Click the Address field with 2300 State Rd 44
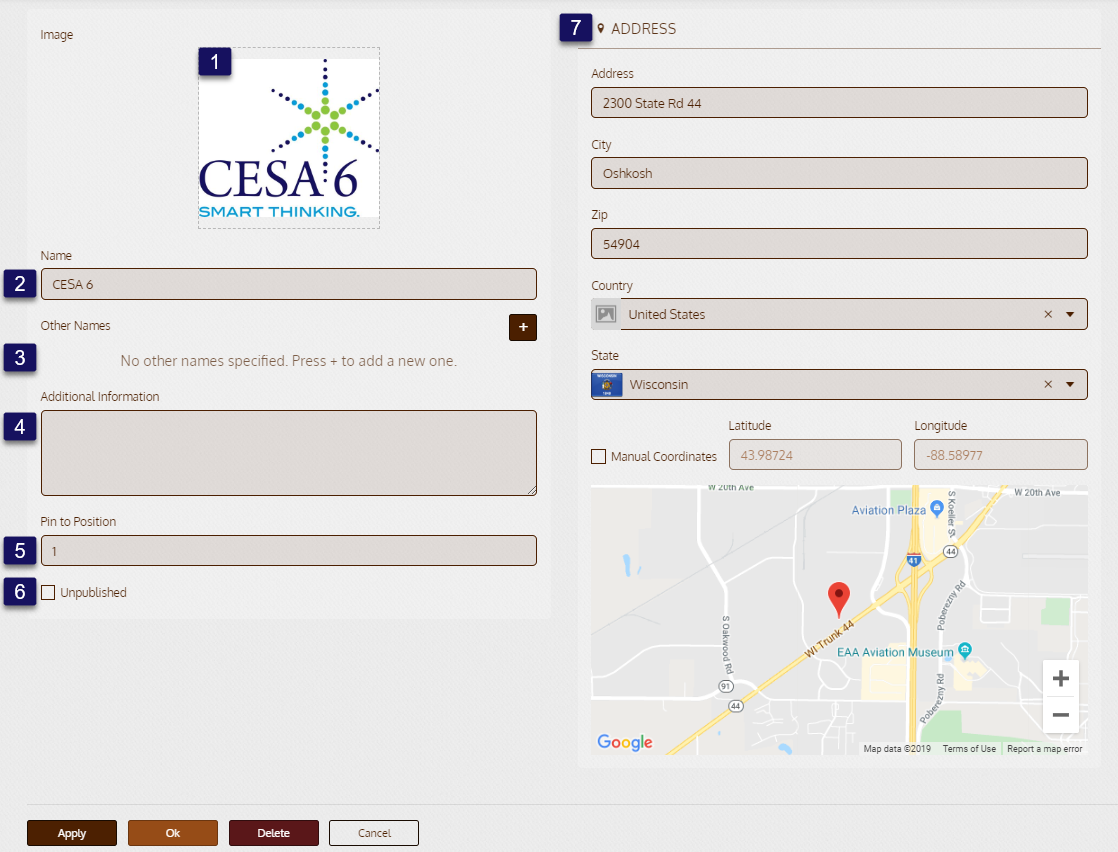 click(x=839, y=103)
